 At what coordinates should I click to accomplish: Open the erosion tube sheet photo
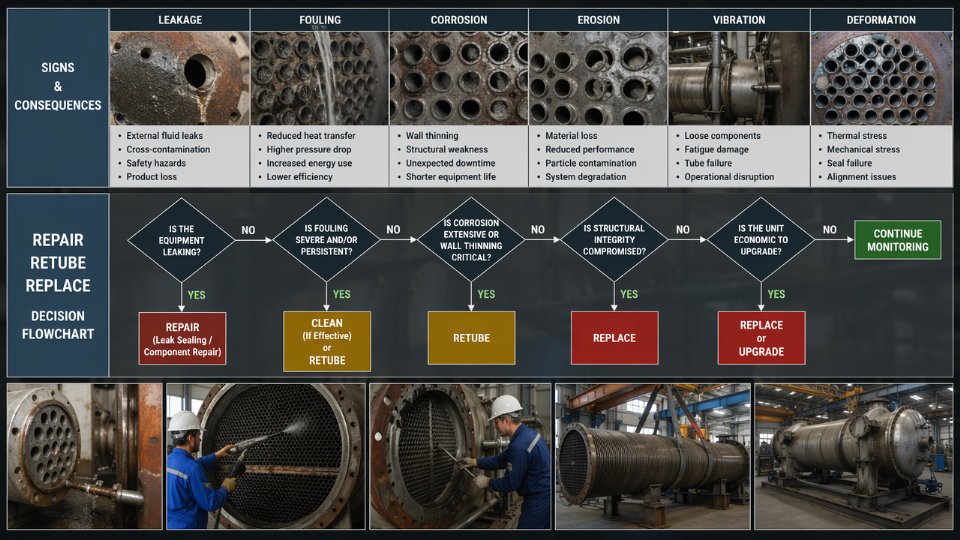(x=598, y=78)
